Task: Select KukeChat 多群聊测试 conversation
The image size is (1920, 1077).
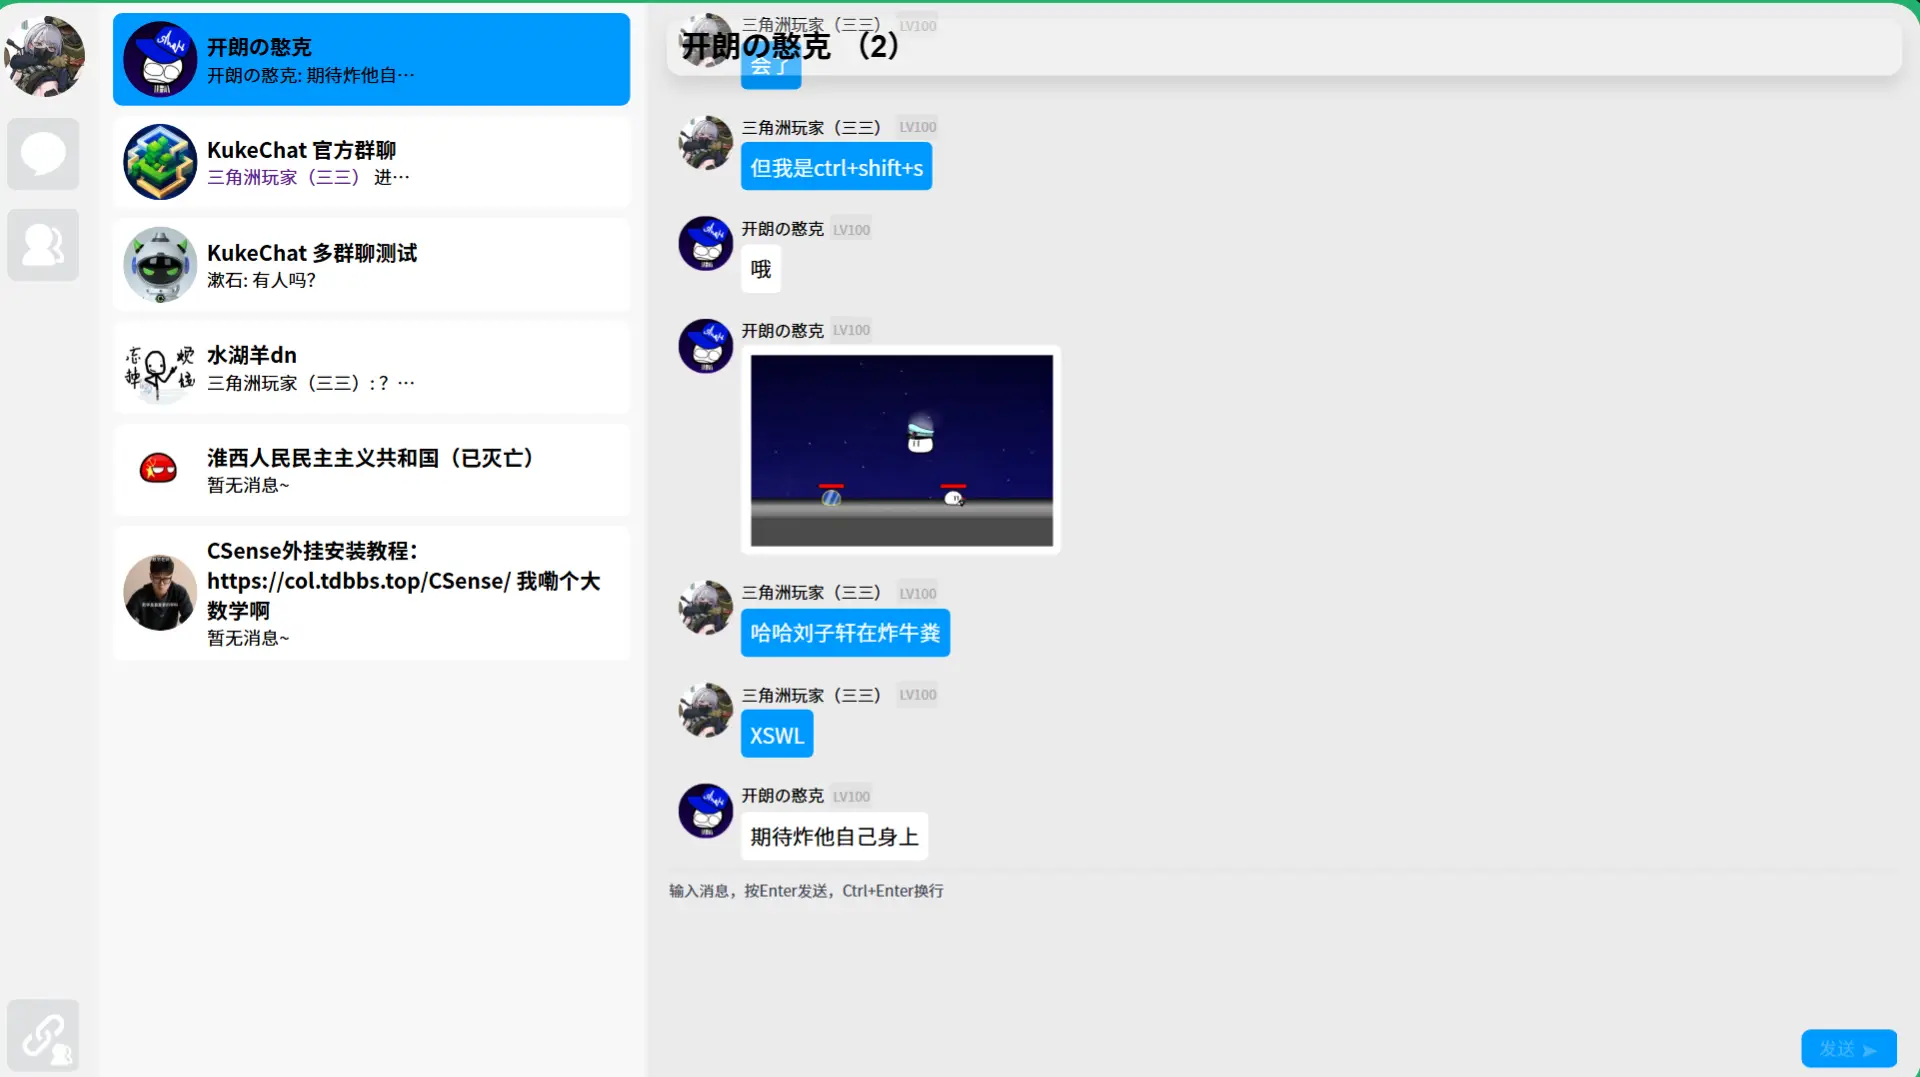Action: pyautogui.click(x=371, y=265)
